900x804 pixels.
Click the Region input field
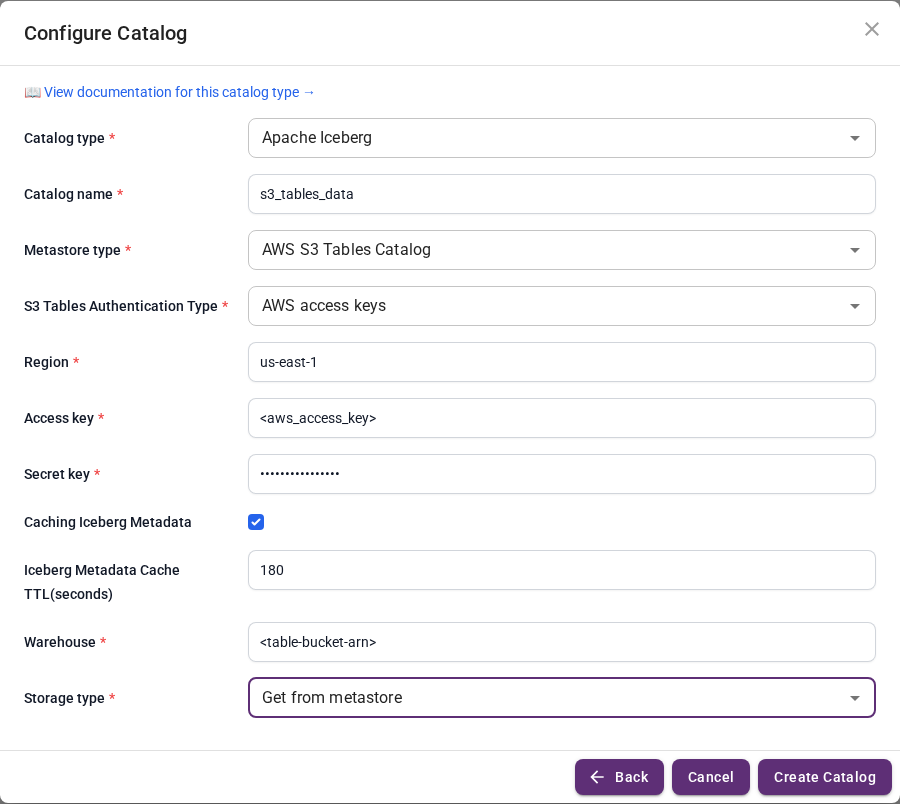(561, 362)
